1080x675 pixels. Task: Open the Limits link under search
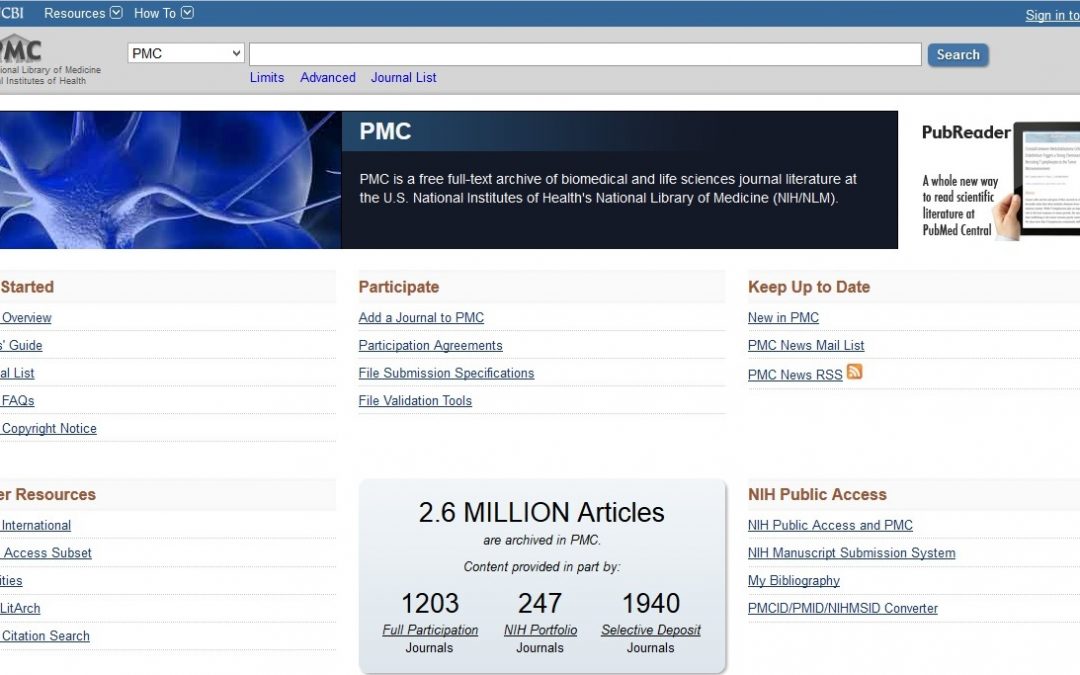(x=267, y=77)
